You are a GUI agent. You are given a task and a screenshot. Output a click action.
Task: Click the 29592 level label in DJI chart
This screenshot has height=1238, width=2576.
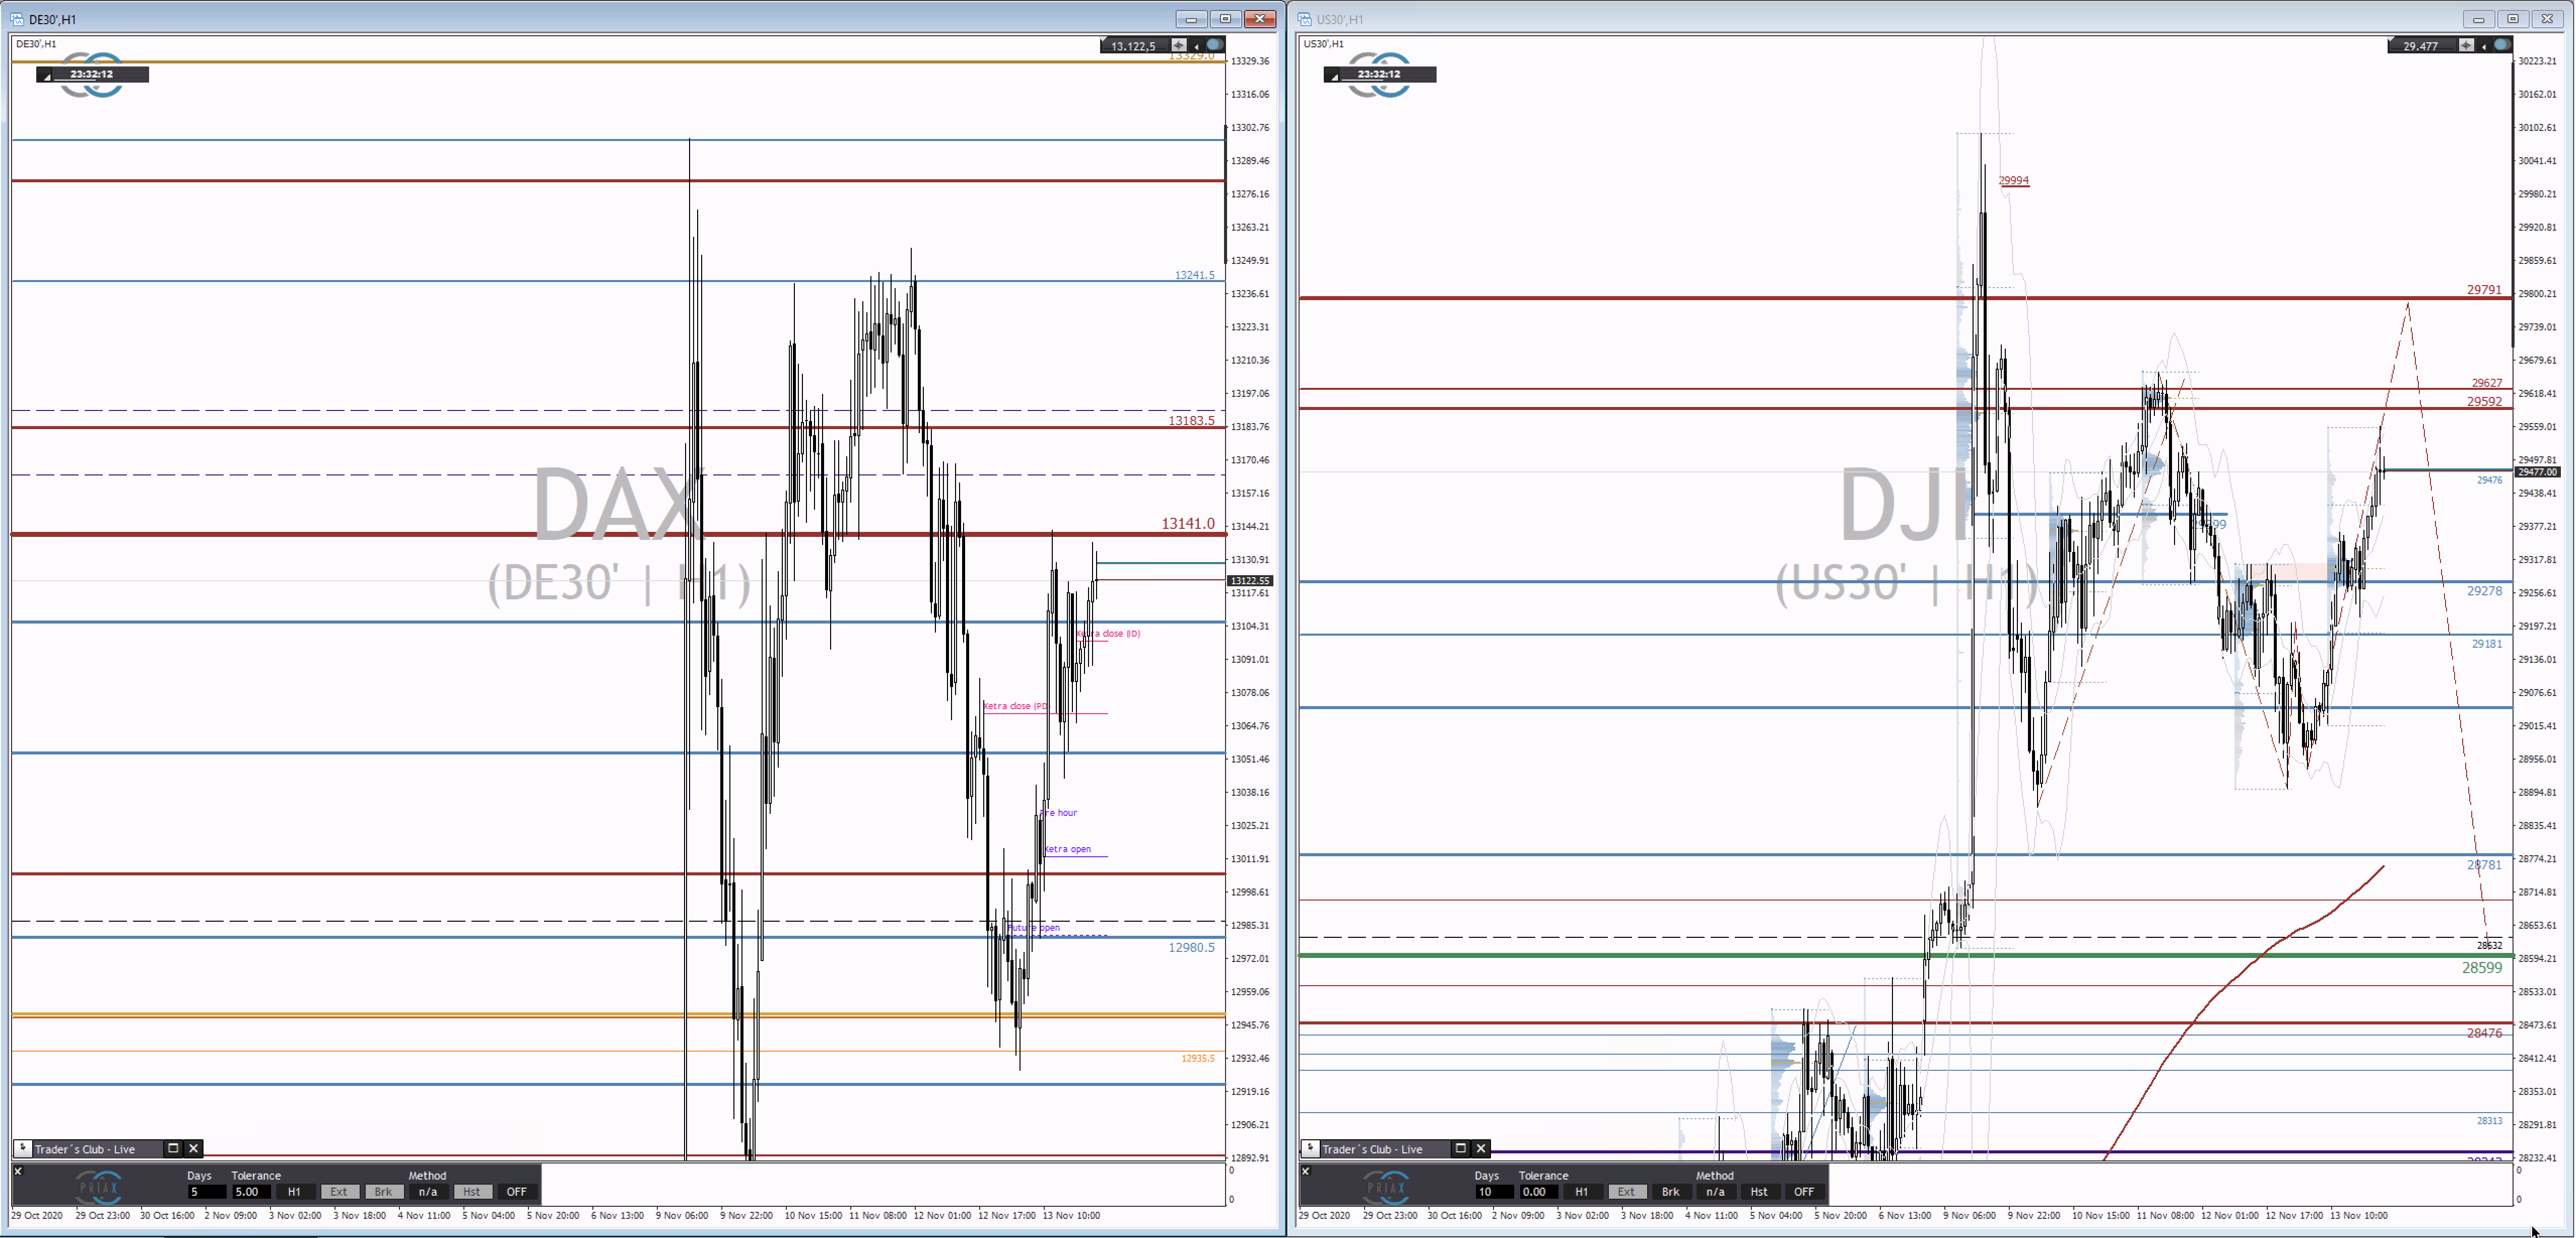tap(2484, 402)
